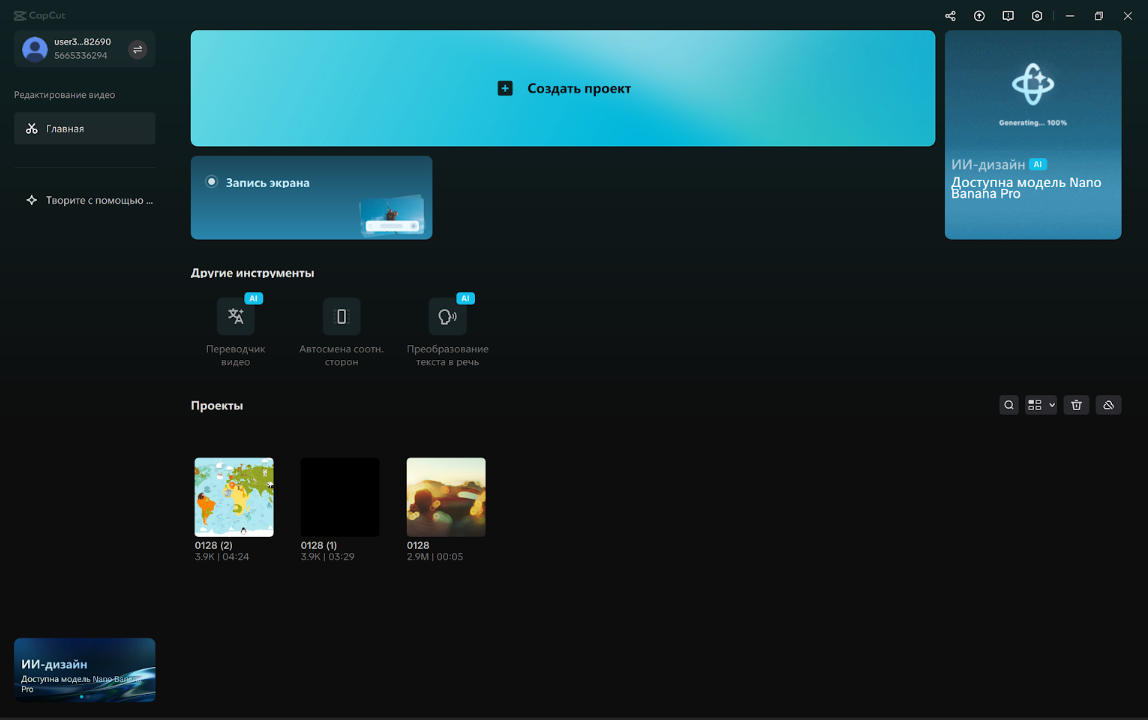The image size is (1148, 720).
Task: Switch account using the swap arrows button
Action: 138,49
